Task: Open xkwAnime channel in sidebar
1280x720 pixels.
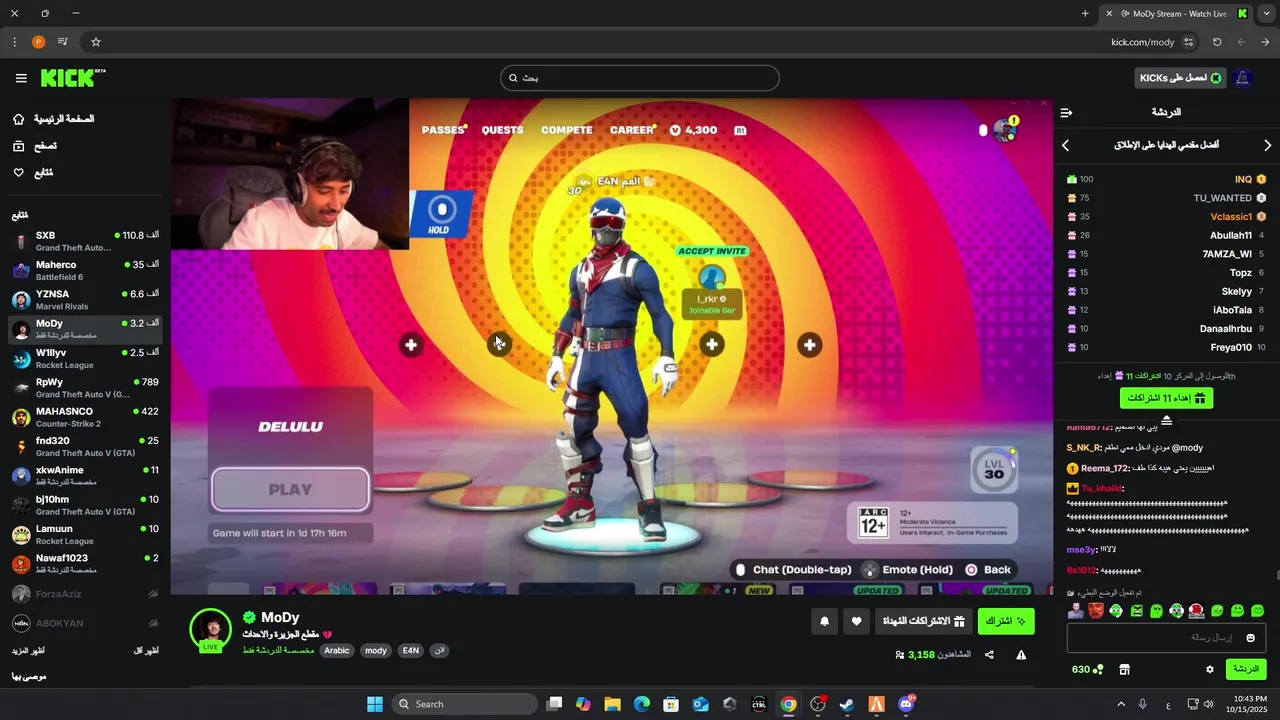Action: [85, 476]
